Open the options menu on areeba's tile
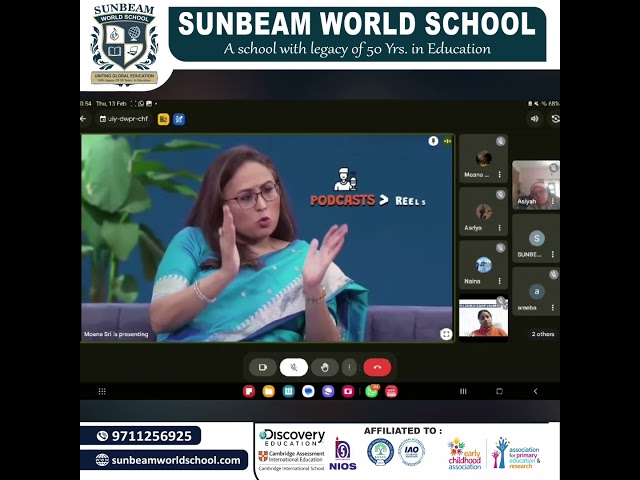 pos(553,308)
